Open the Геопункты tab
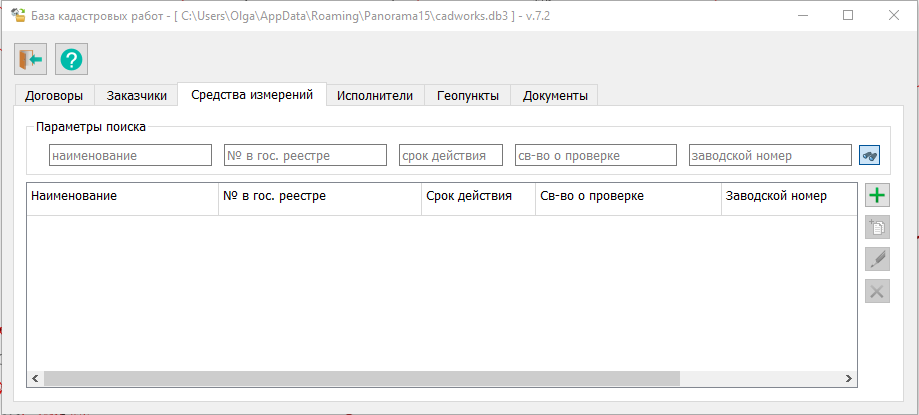 (x=468, y=96)
